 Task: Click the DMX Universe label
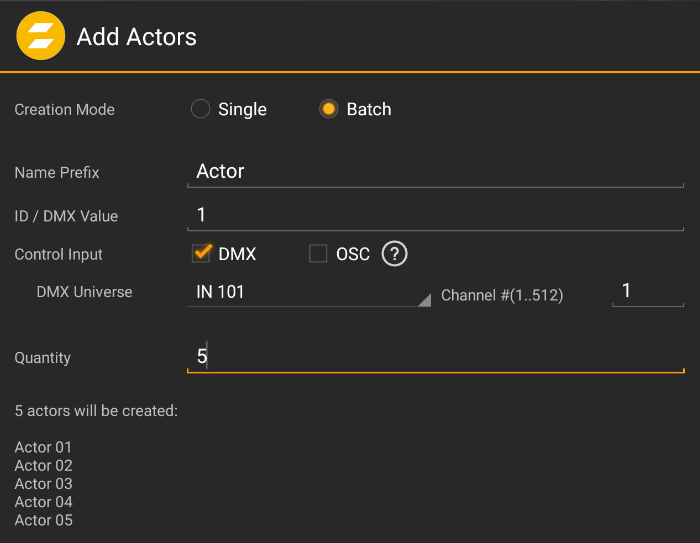tap(84, 292)
